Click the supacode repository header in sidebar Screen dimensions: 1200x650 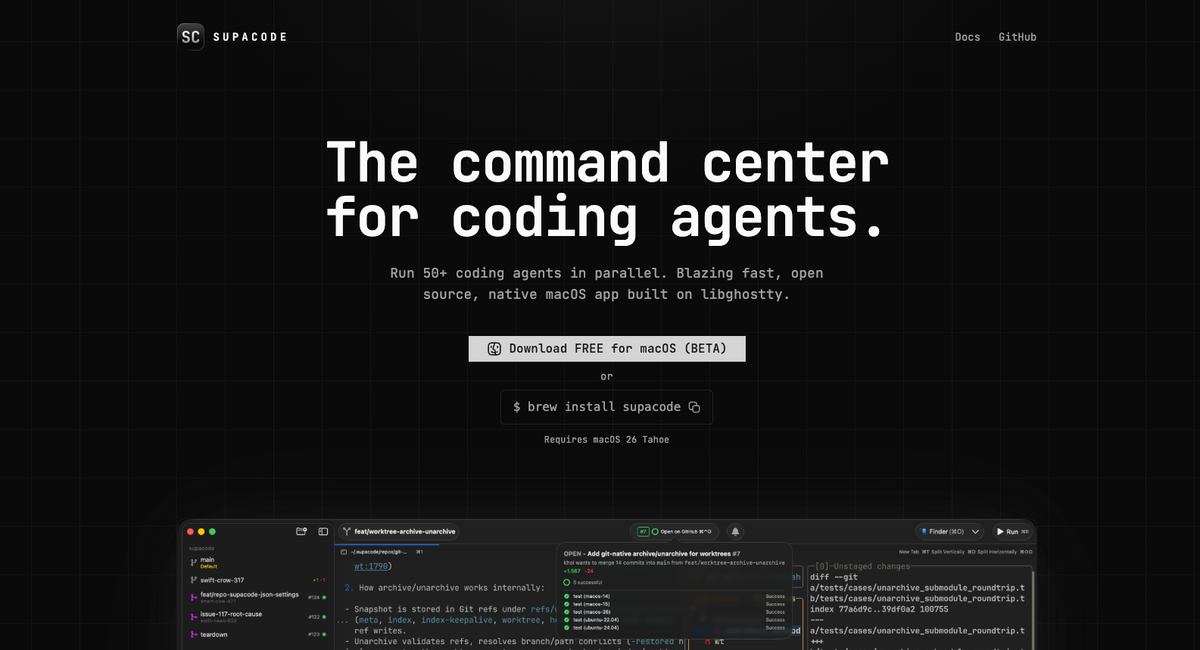(x=203, y=549)
